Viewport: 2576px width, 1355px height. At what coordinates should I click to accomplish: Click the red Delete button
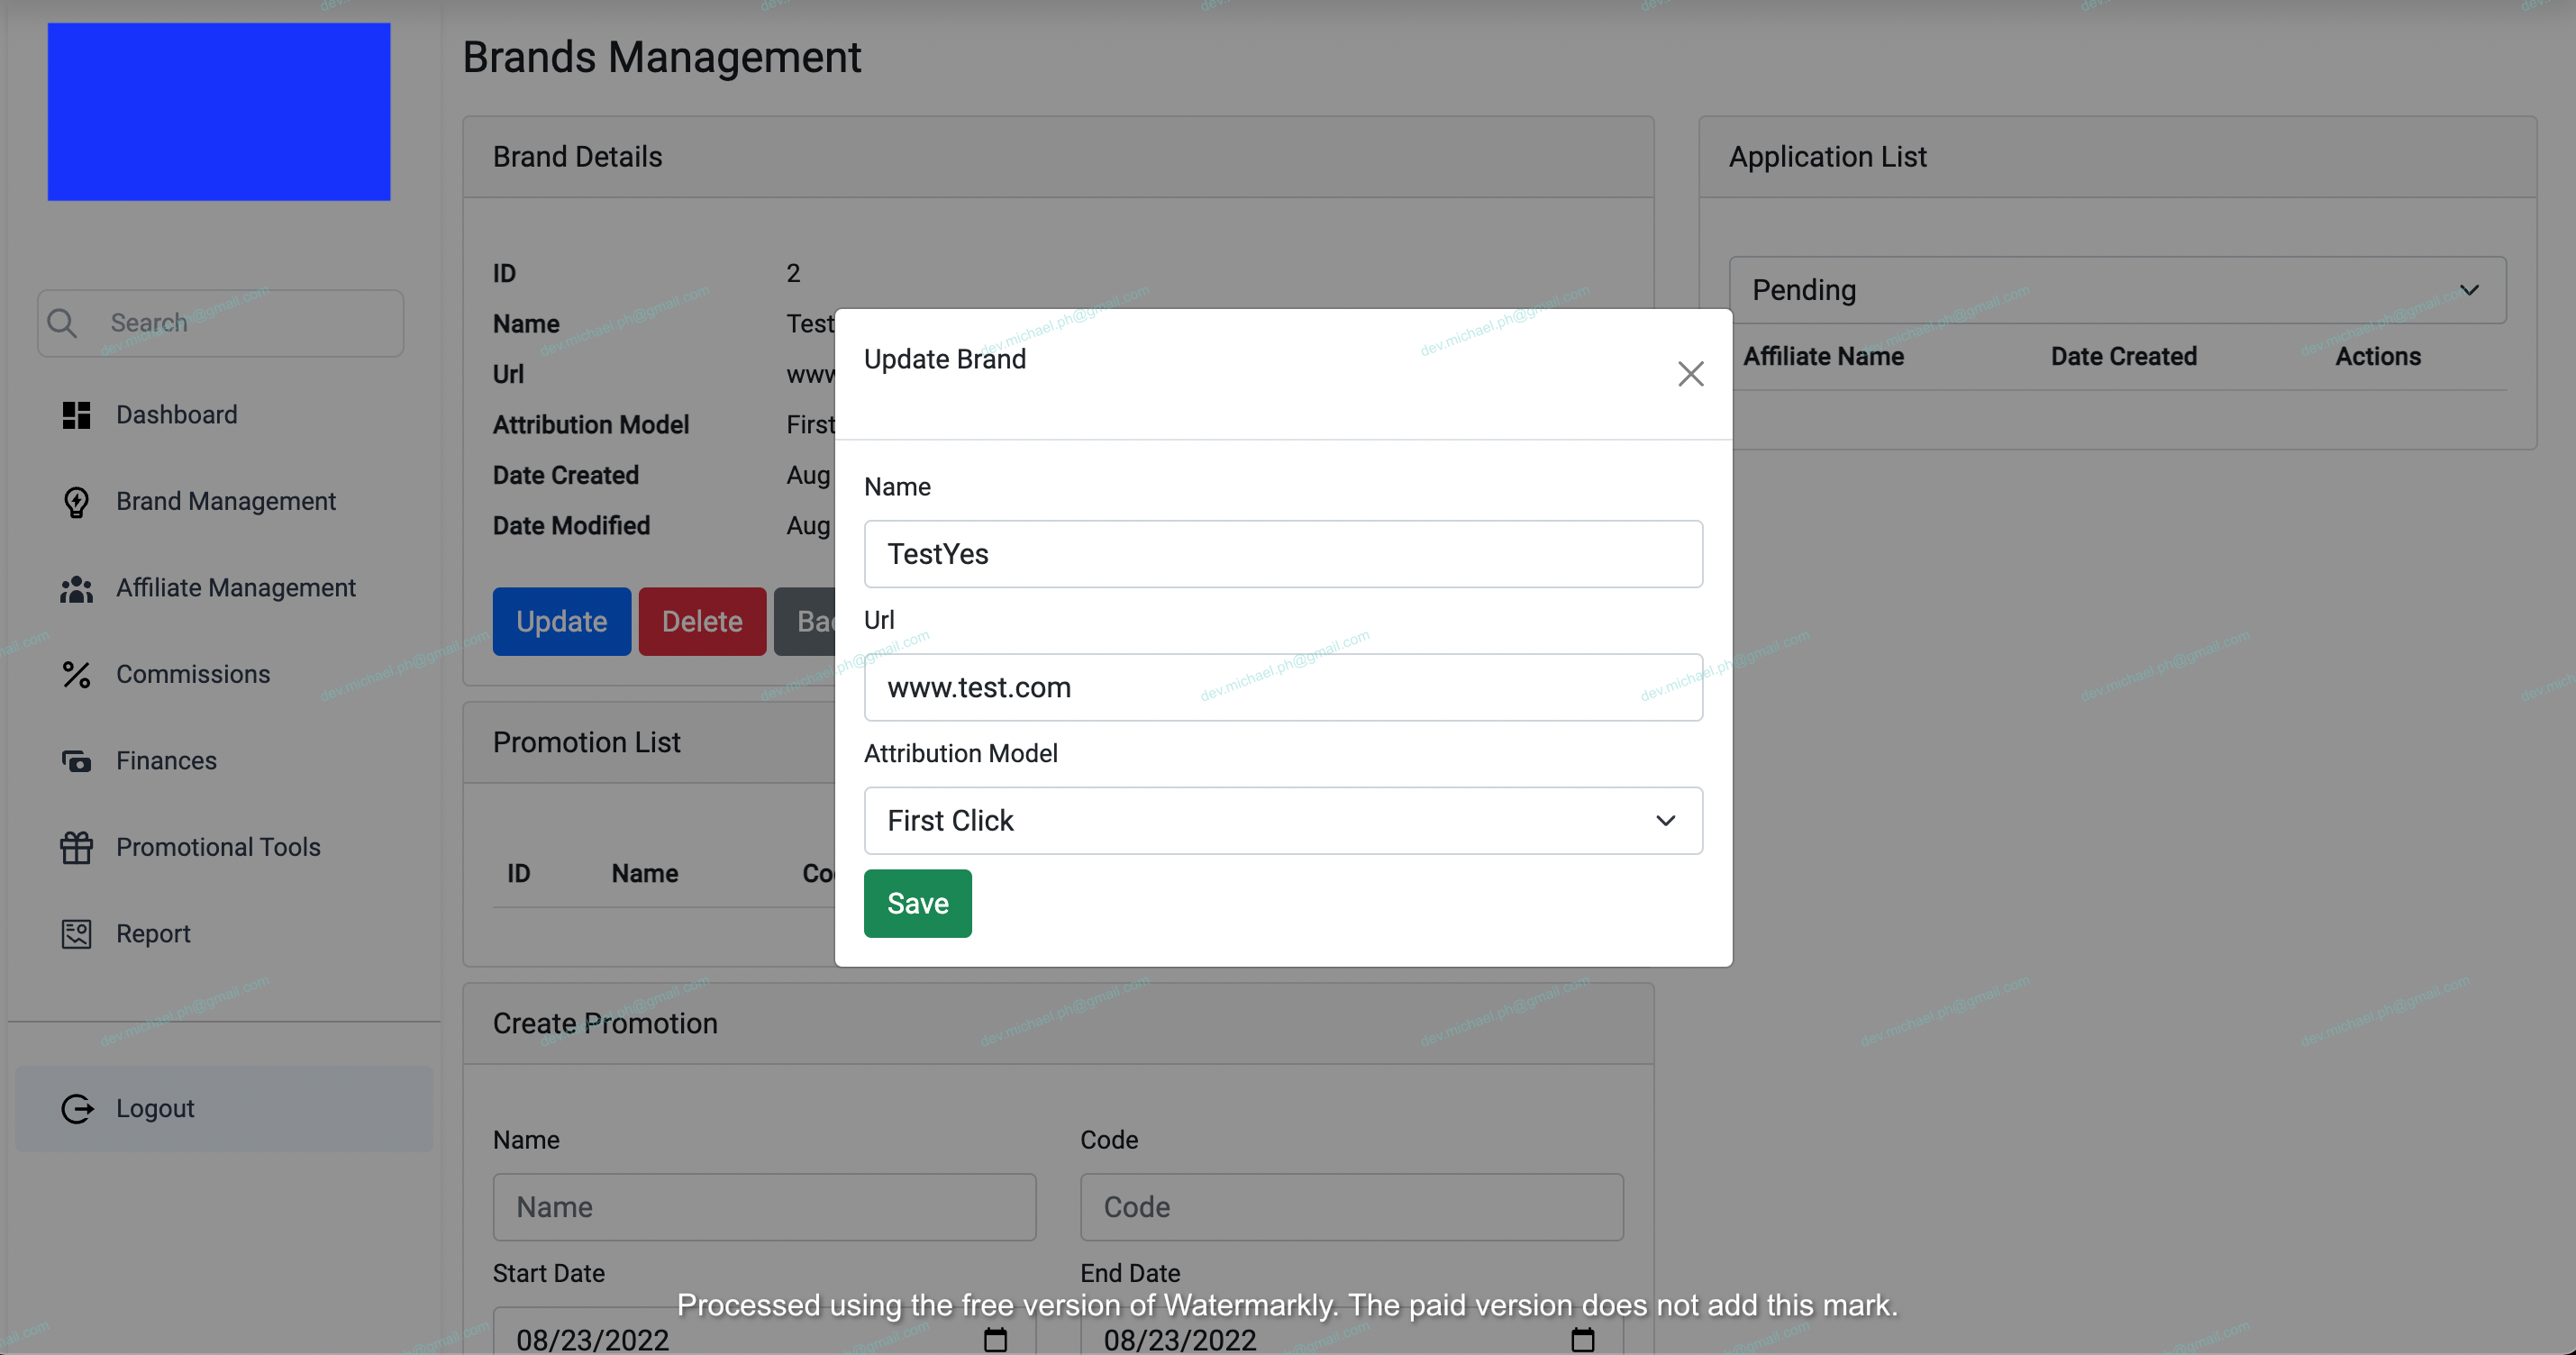coord(702,622)
